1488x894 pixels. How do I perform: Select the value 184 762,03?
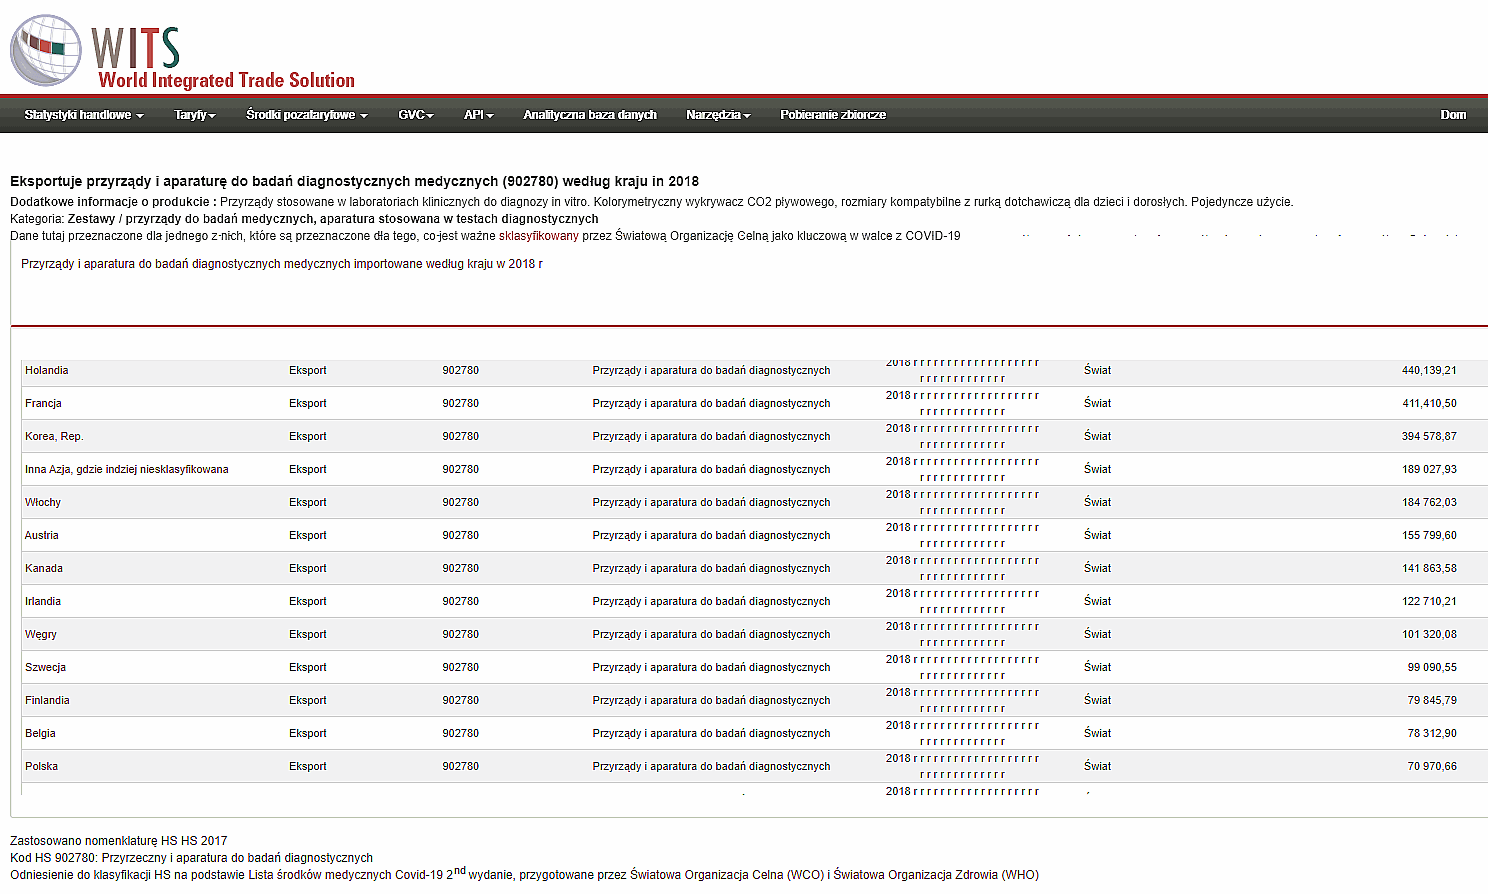1429,502
